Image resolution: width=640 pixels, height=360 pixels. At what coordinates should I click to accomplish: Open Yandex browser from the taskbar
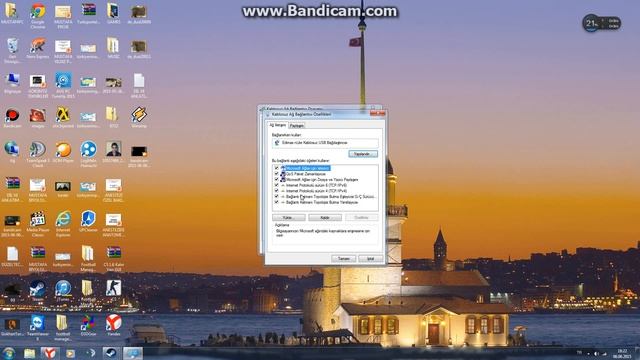49,353
